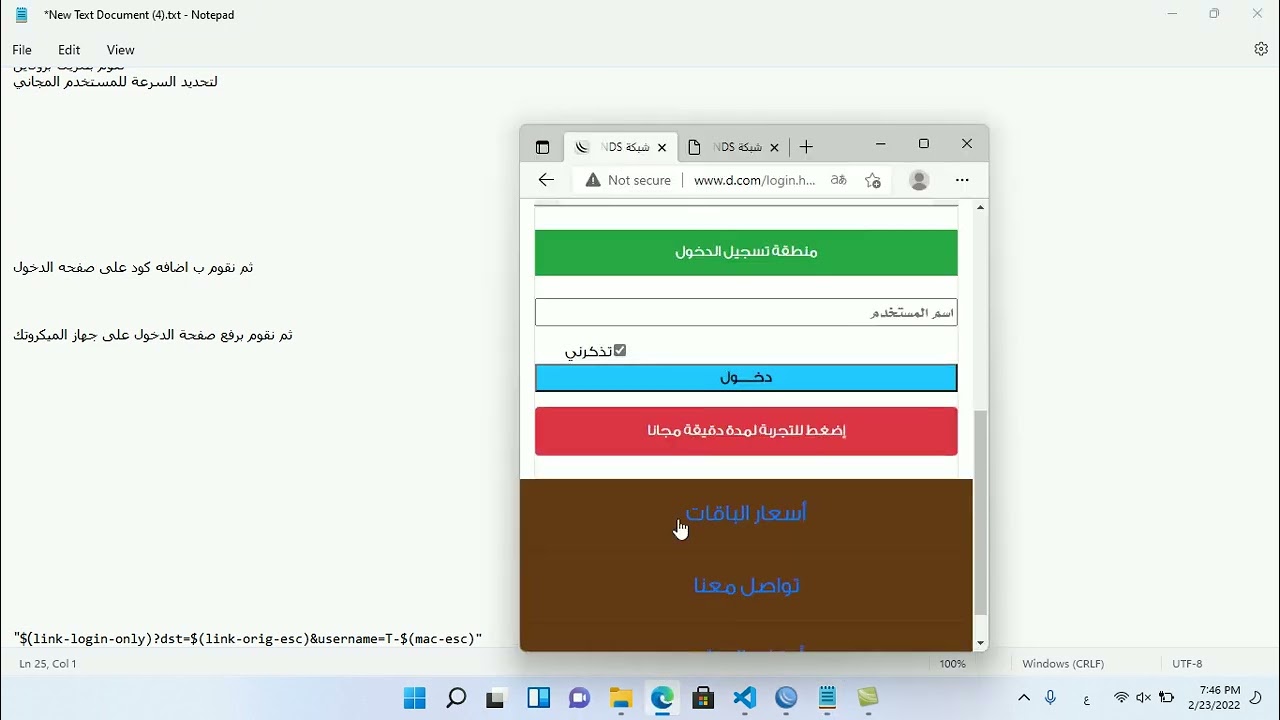This screenshot has height=720, width=1280.
Task: Click the browser scrollbar up arrow
Action: point(980,207)
